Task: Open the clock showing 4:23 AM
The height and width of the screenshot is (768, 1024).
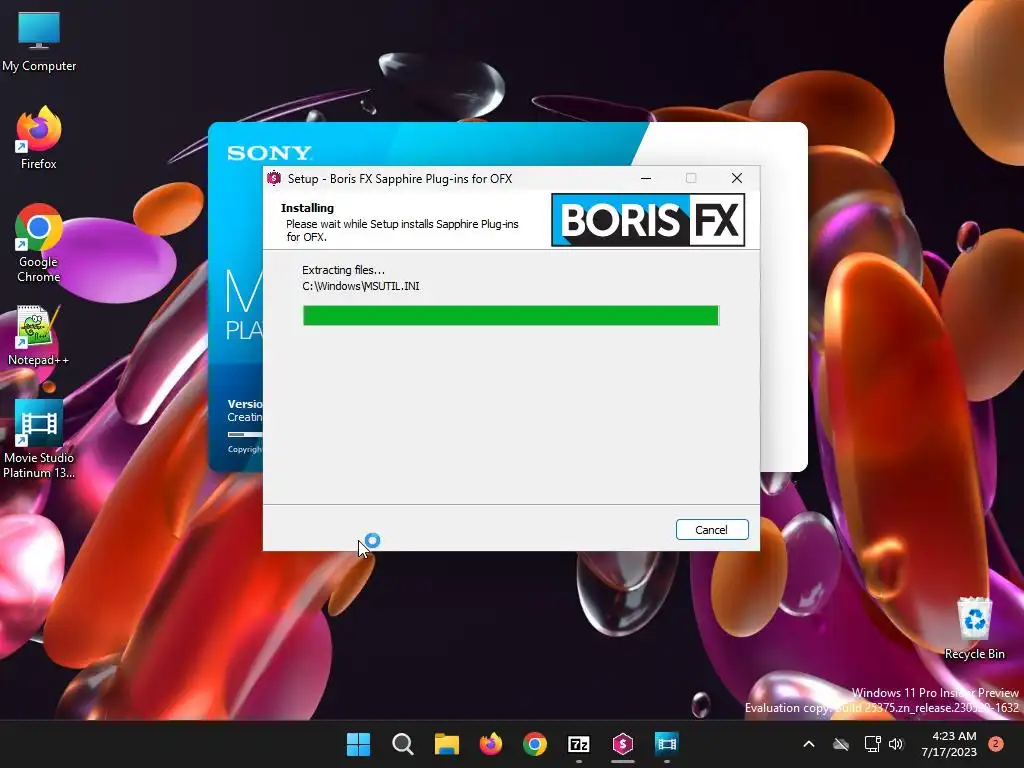Action: pyautogui.click(x=949, y=744)
